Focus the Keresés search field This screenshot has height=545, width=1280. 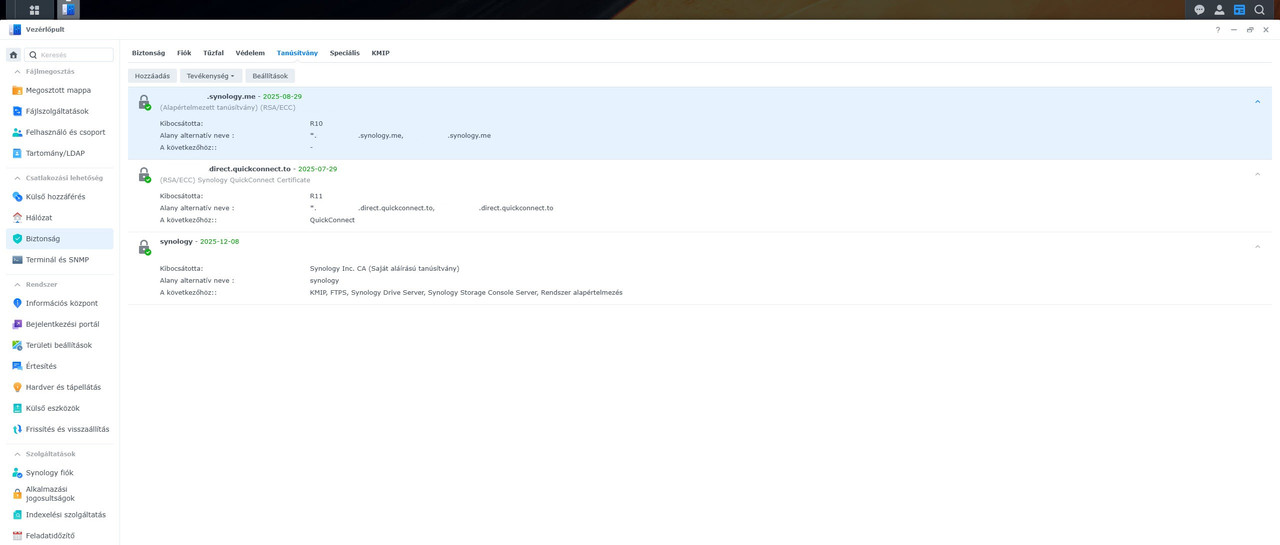[69, 55]
